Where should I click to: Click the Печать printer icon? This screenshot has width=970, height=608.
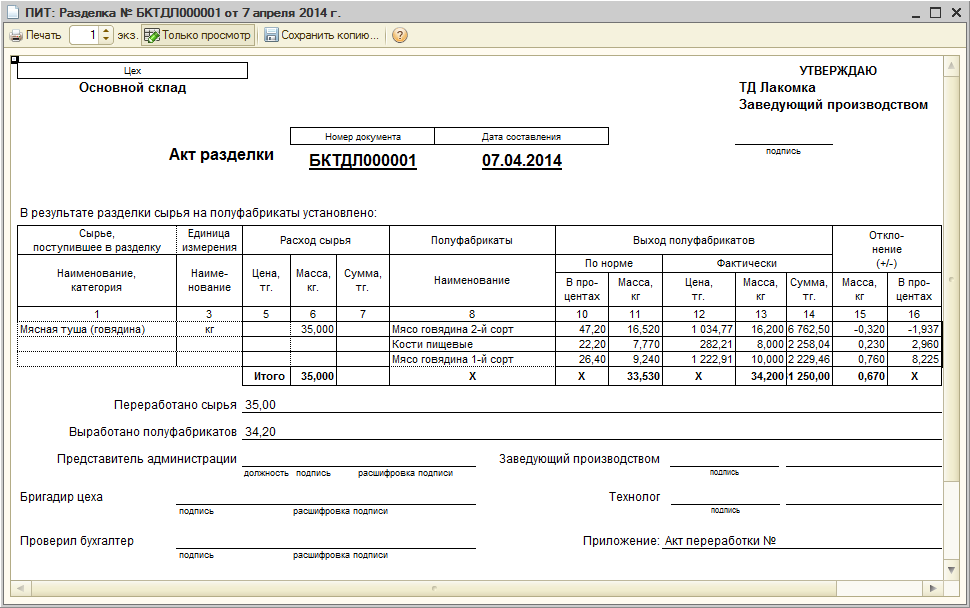16,35
